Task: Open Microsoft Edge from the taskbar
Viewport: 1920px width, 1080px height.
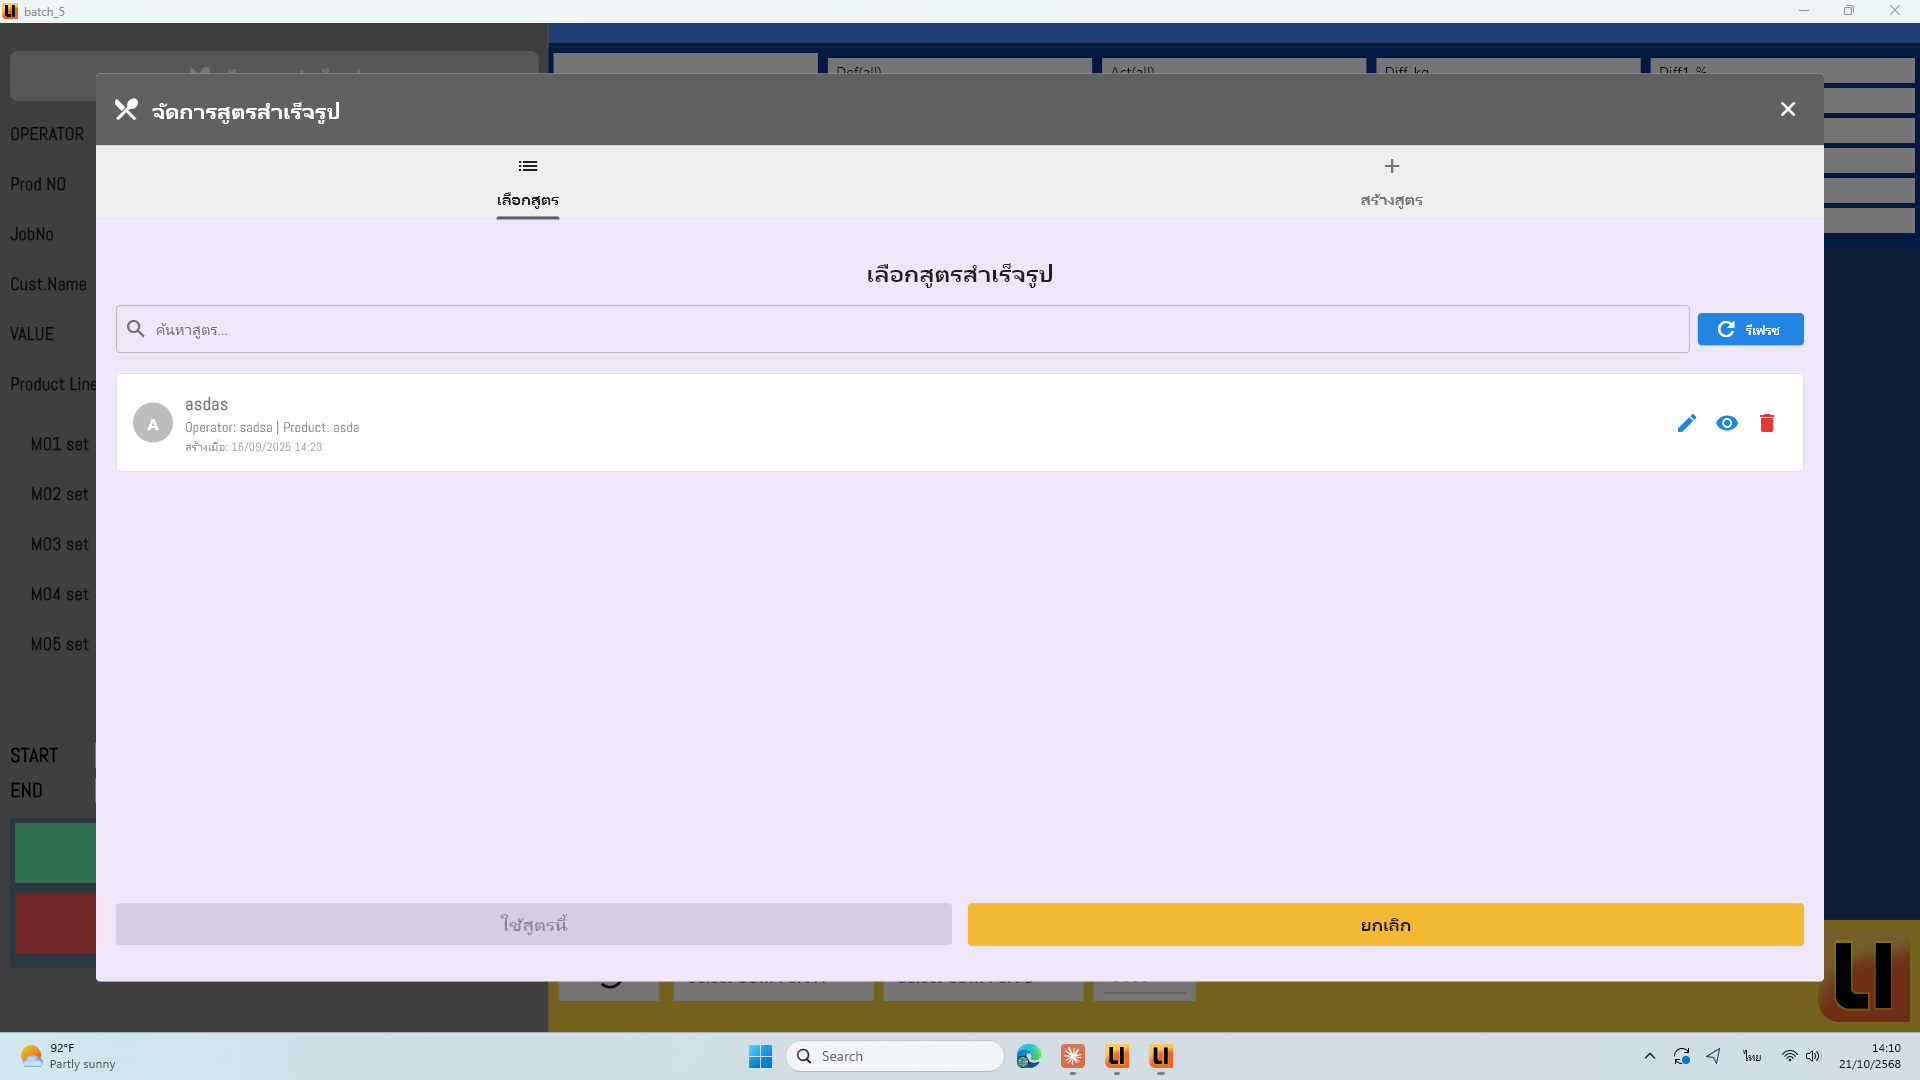Action: [1028, 1056]
